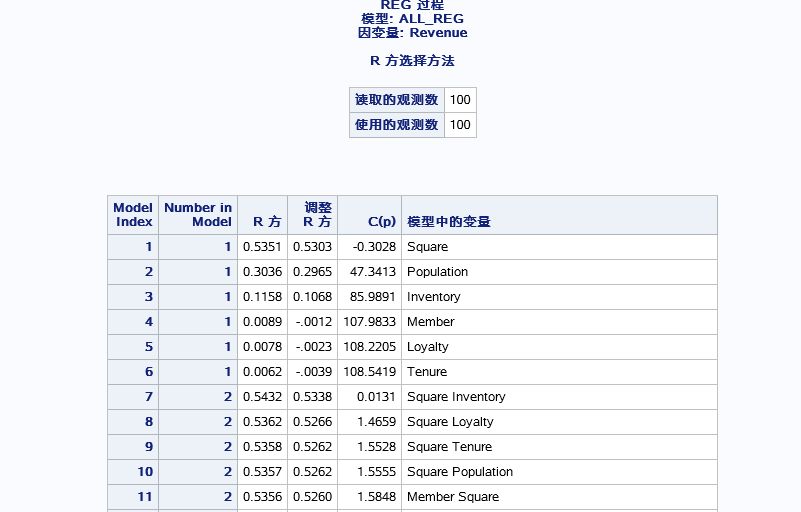This screenshot has width=801, height=512.
Task: Click the 'Inventory' variable cell in model 3
Action: tap(559, 297)
